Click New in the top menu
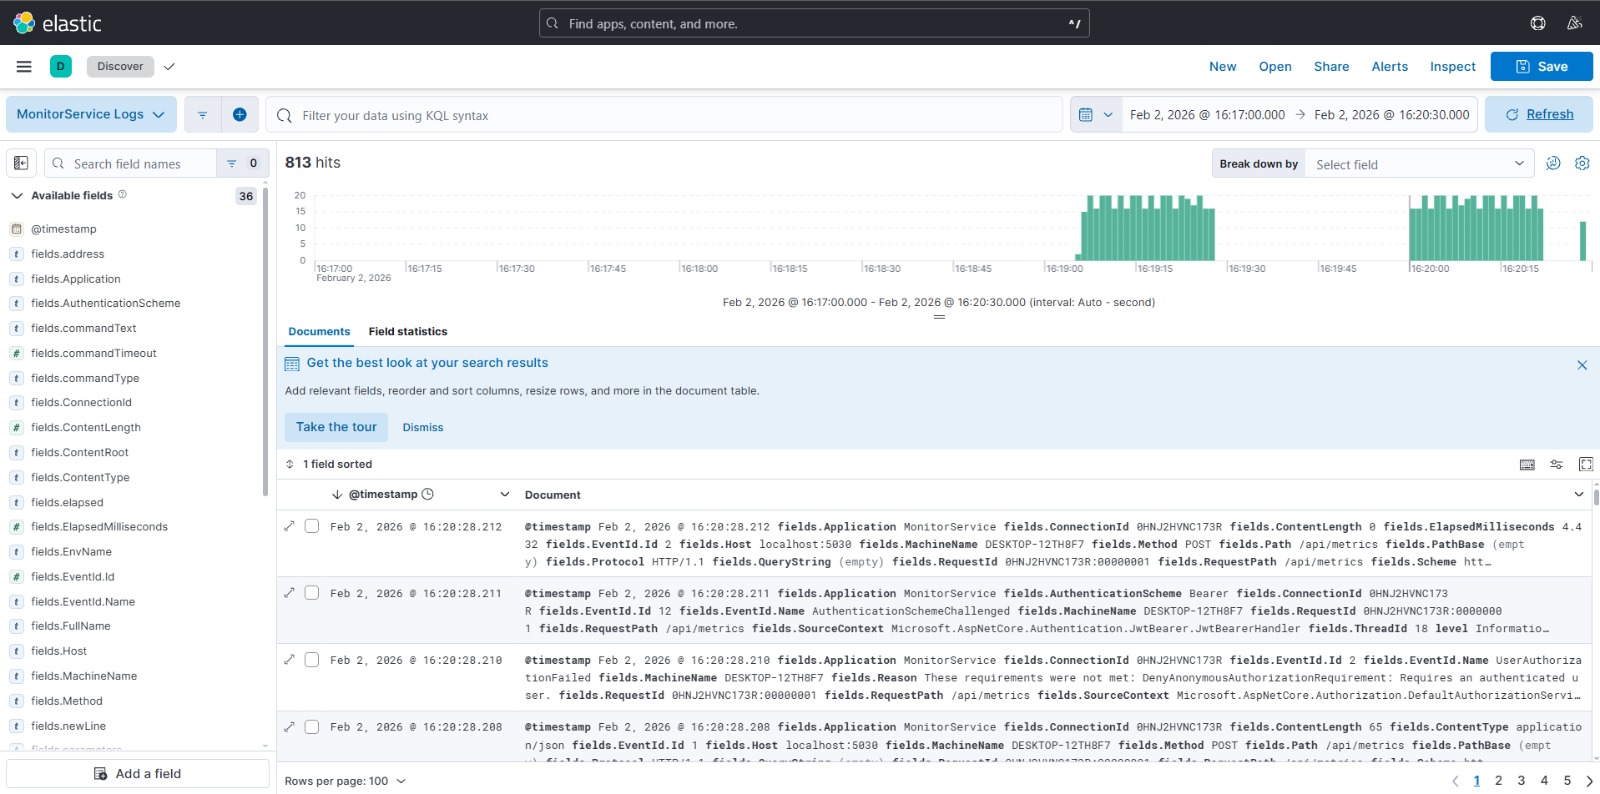 pos(1222,66)
